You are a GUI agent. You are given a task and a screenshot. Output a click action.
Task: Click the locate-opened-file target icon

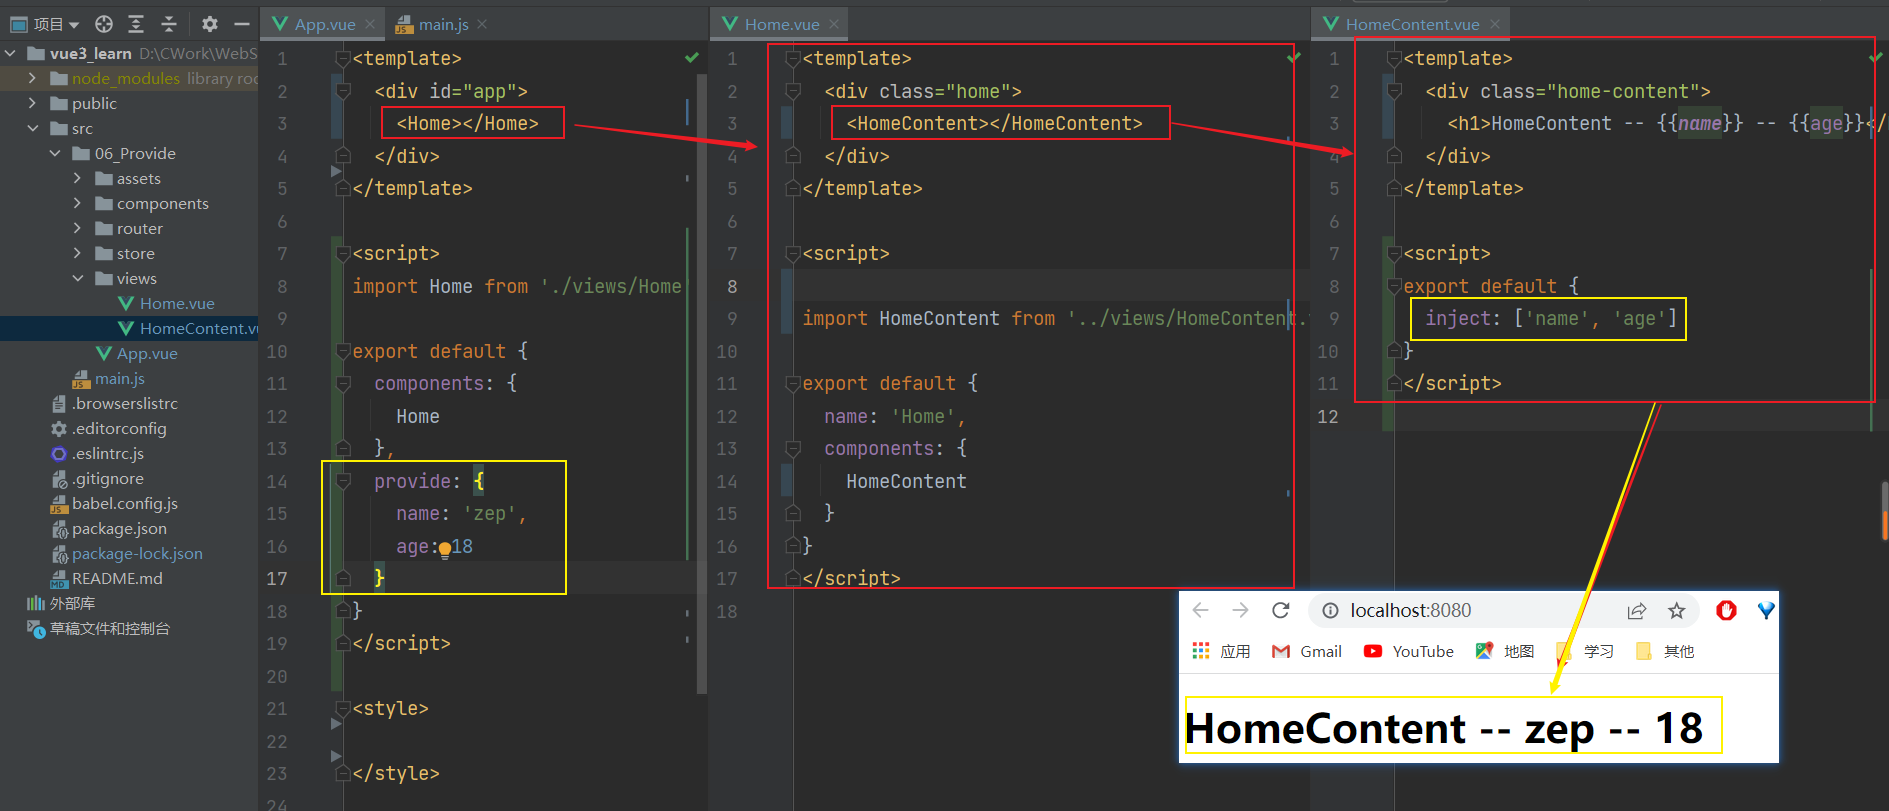tap(104, 23)
